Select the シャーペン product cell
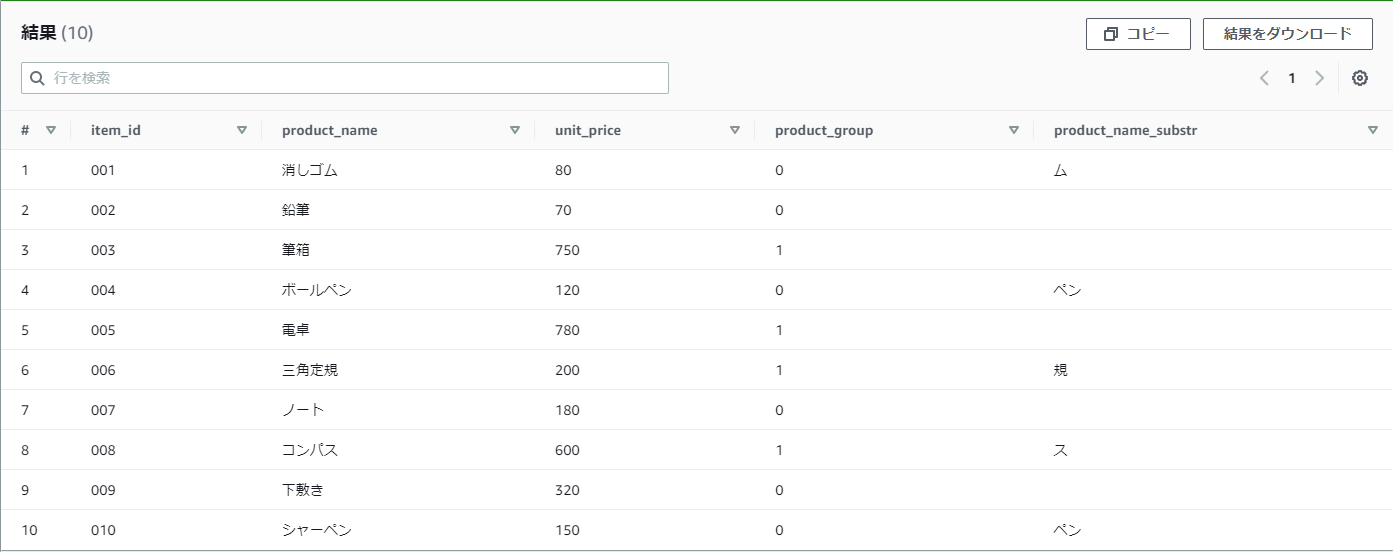1393x552 pixels. point(317,530)
